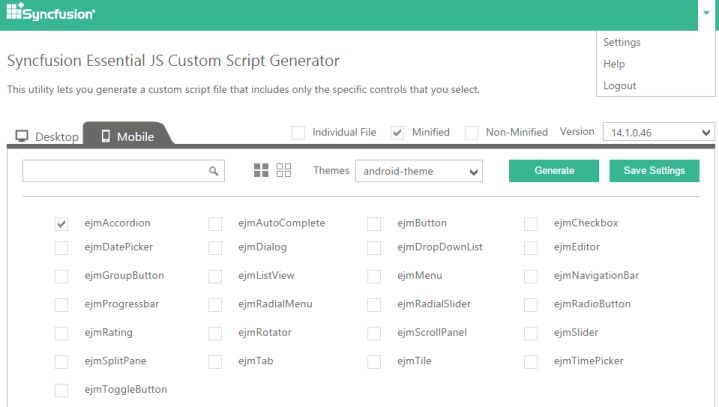Enable the Individual File checkbox

[298, 132]
